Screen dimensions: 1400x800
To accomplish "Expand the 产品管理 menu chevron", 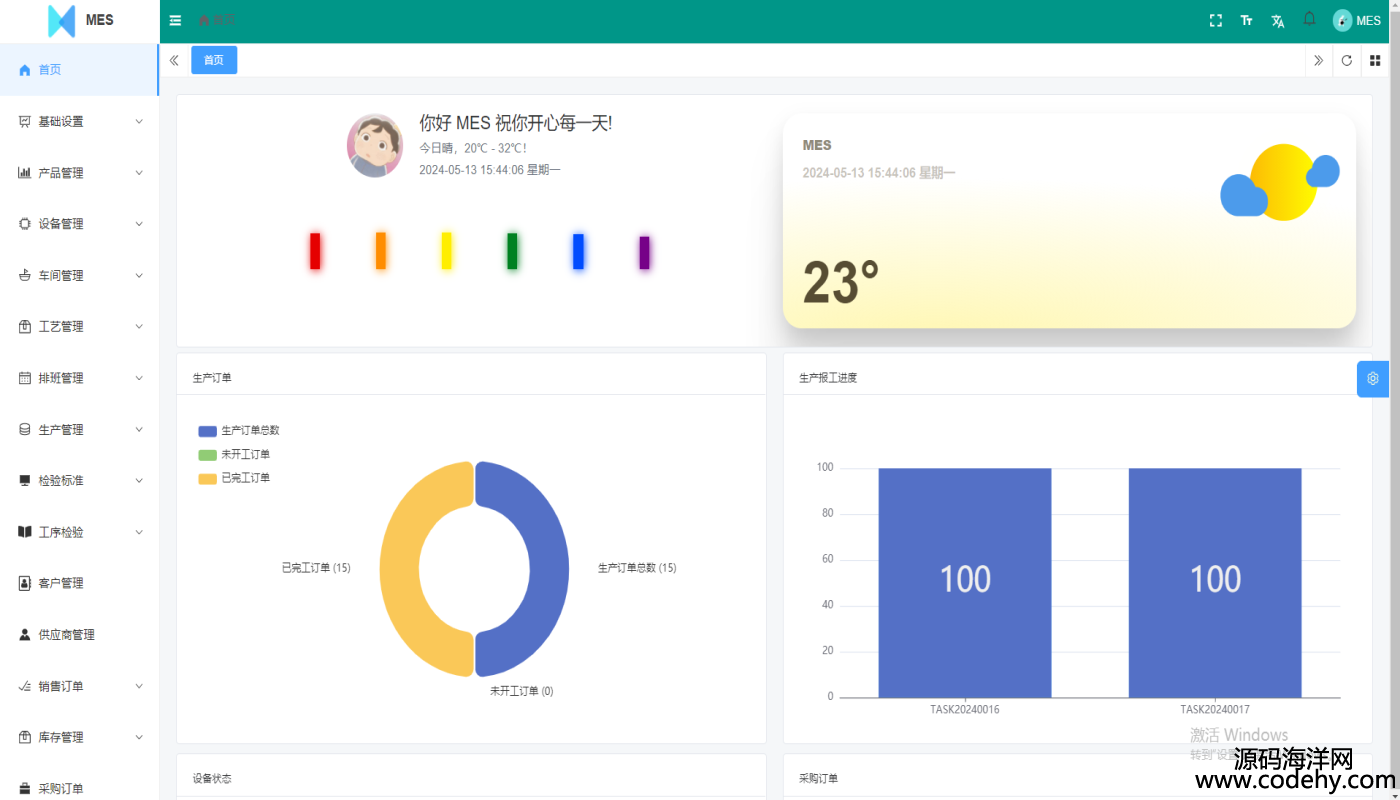I will click(x=139, y=173).
